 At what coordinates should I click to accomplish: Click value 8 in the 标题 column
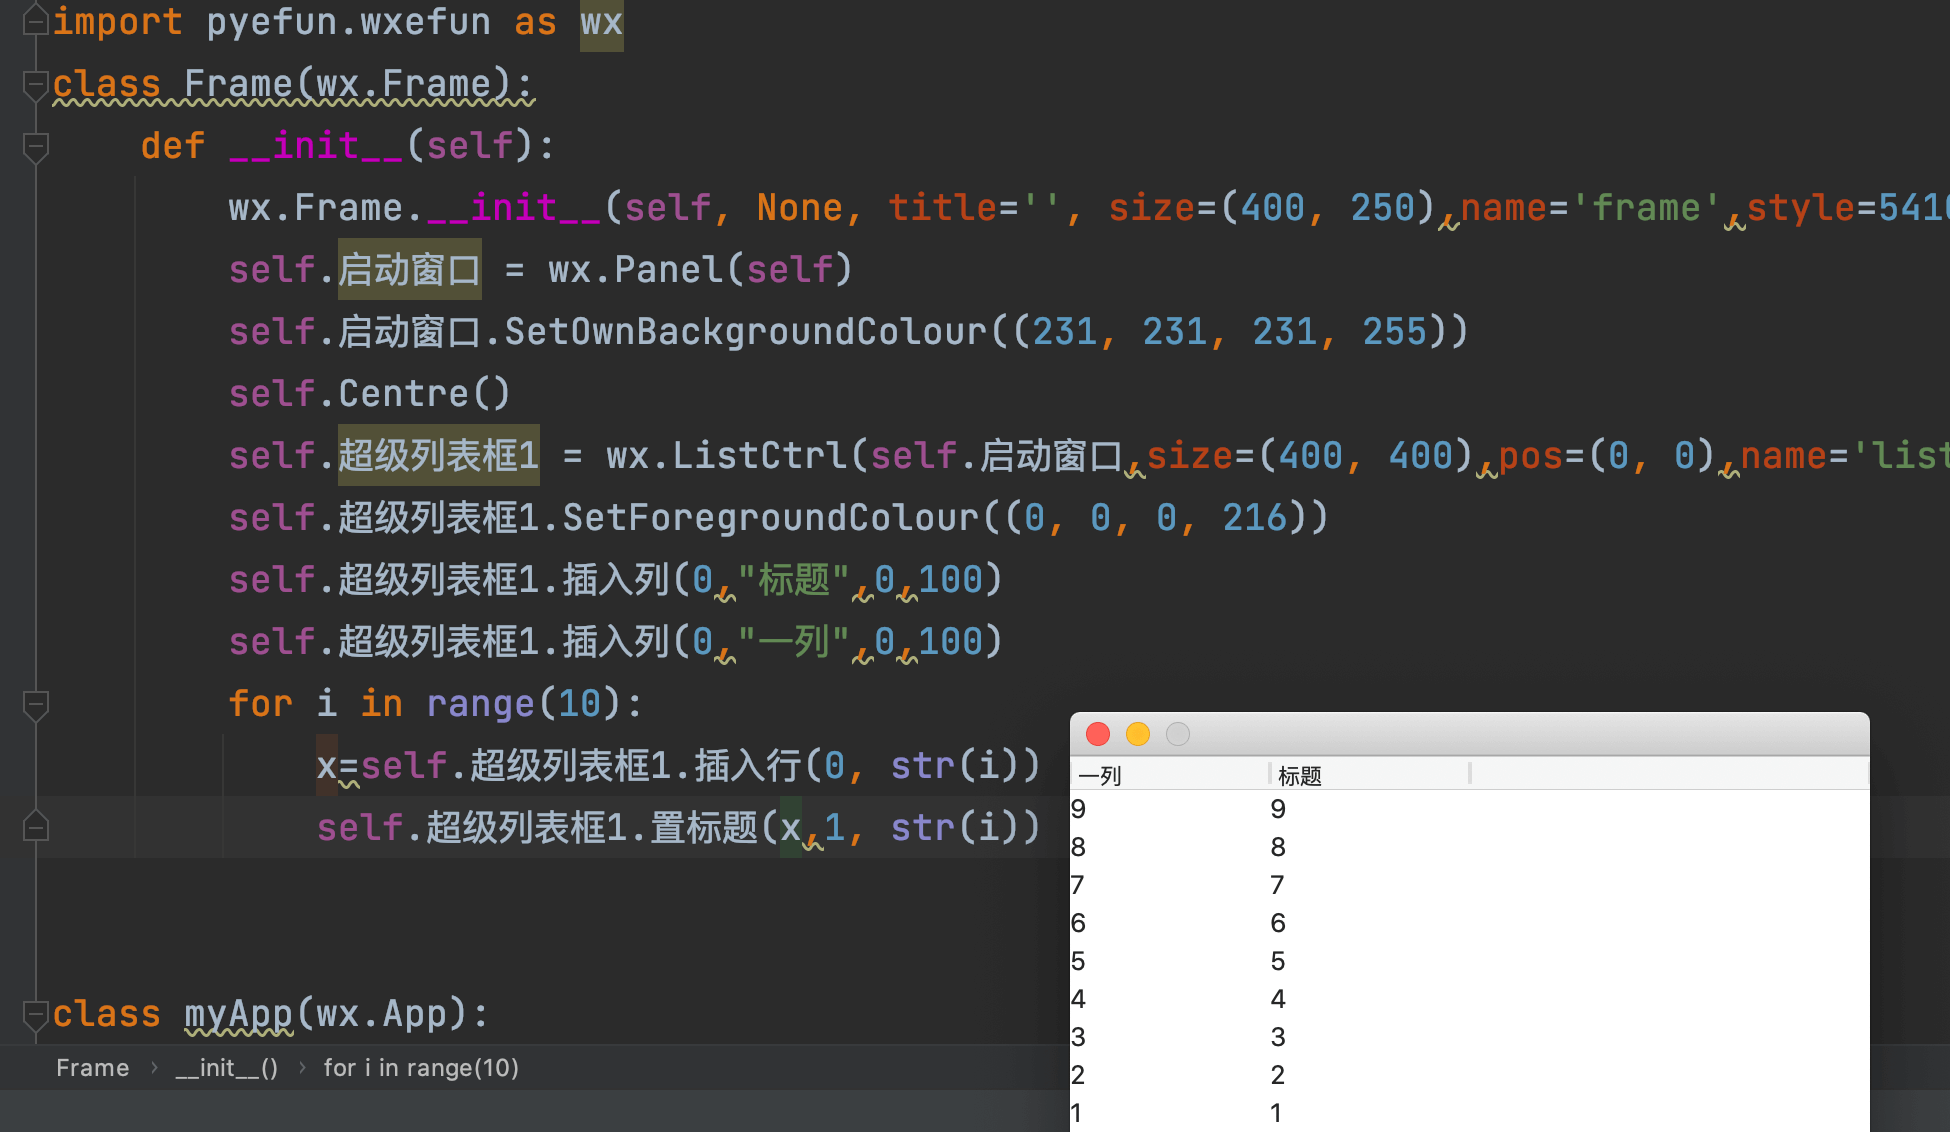point(1278,847)
